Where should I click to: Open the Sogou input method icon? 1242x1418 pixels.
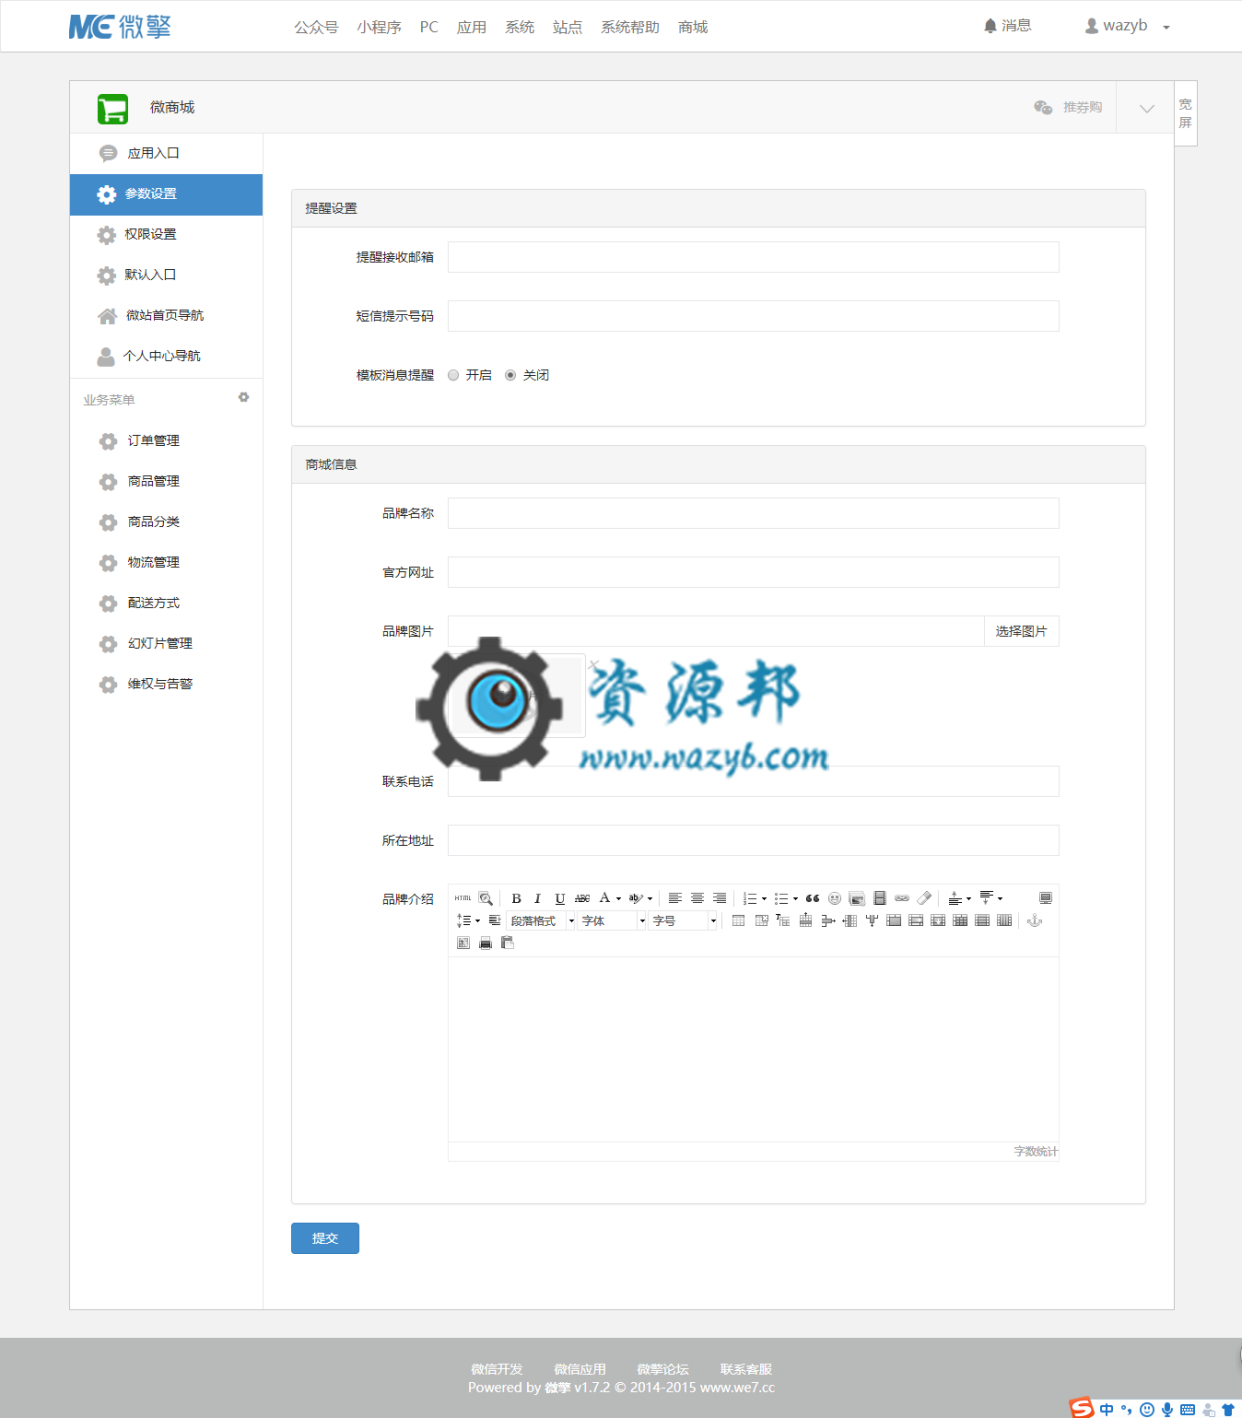[1081, 1408]
